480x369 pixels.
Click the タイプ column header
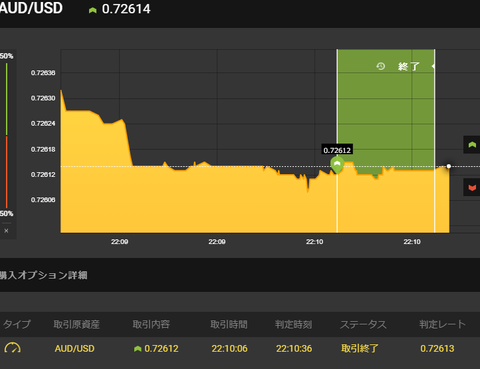point(17,324)
